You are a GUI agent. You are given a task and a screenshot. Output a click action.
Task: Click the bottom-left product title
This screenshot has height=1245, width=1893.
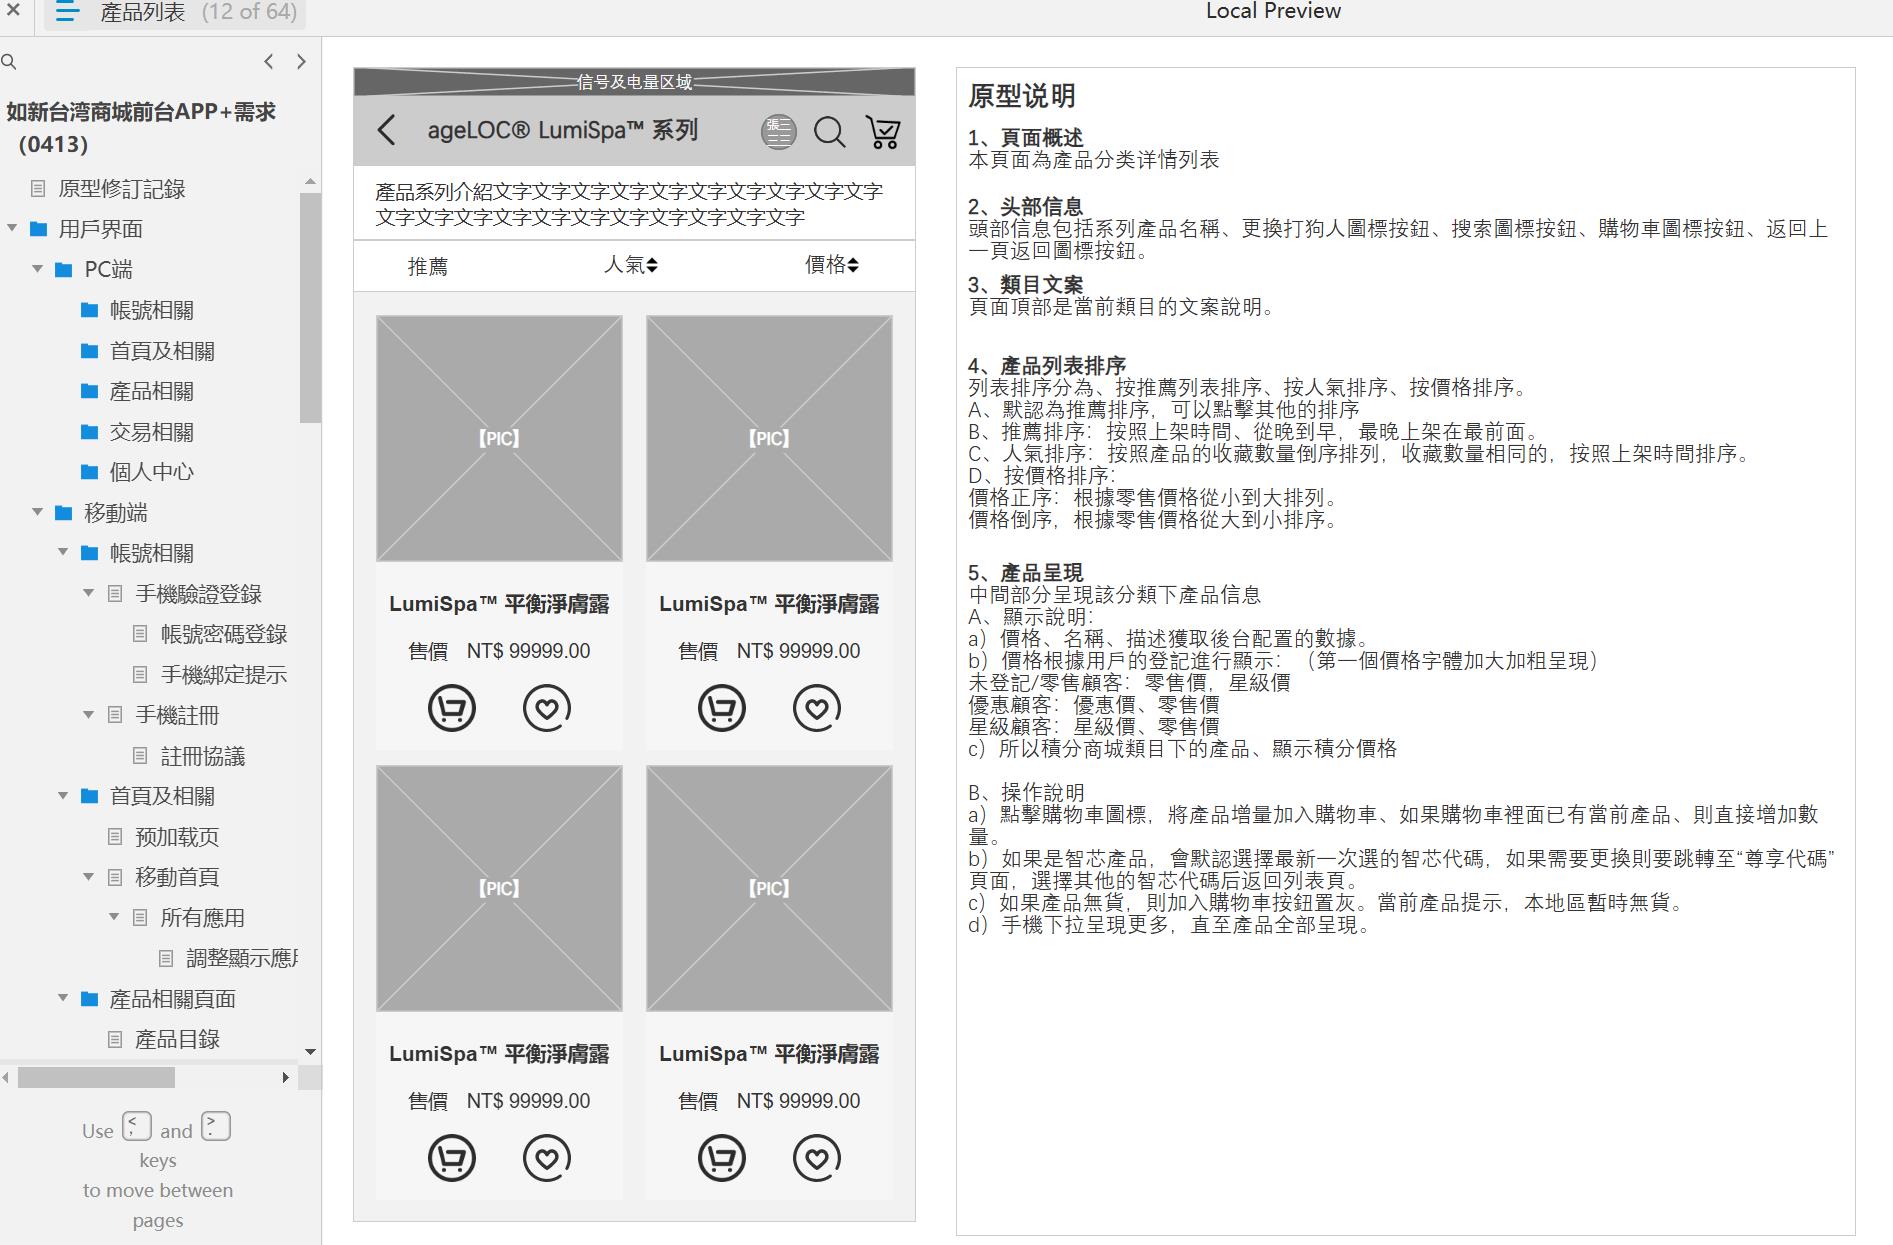(x=499, y=1054)
